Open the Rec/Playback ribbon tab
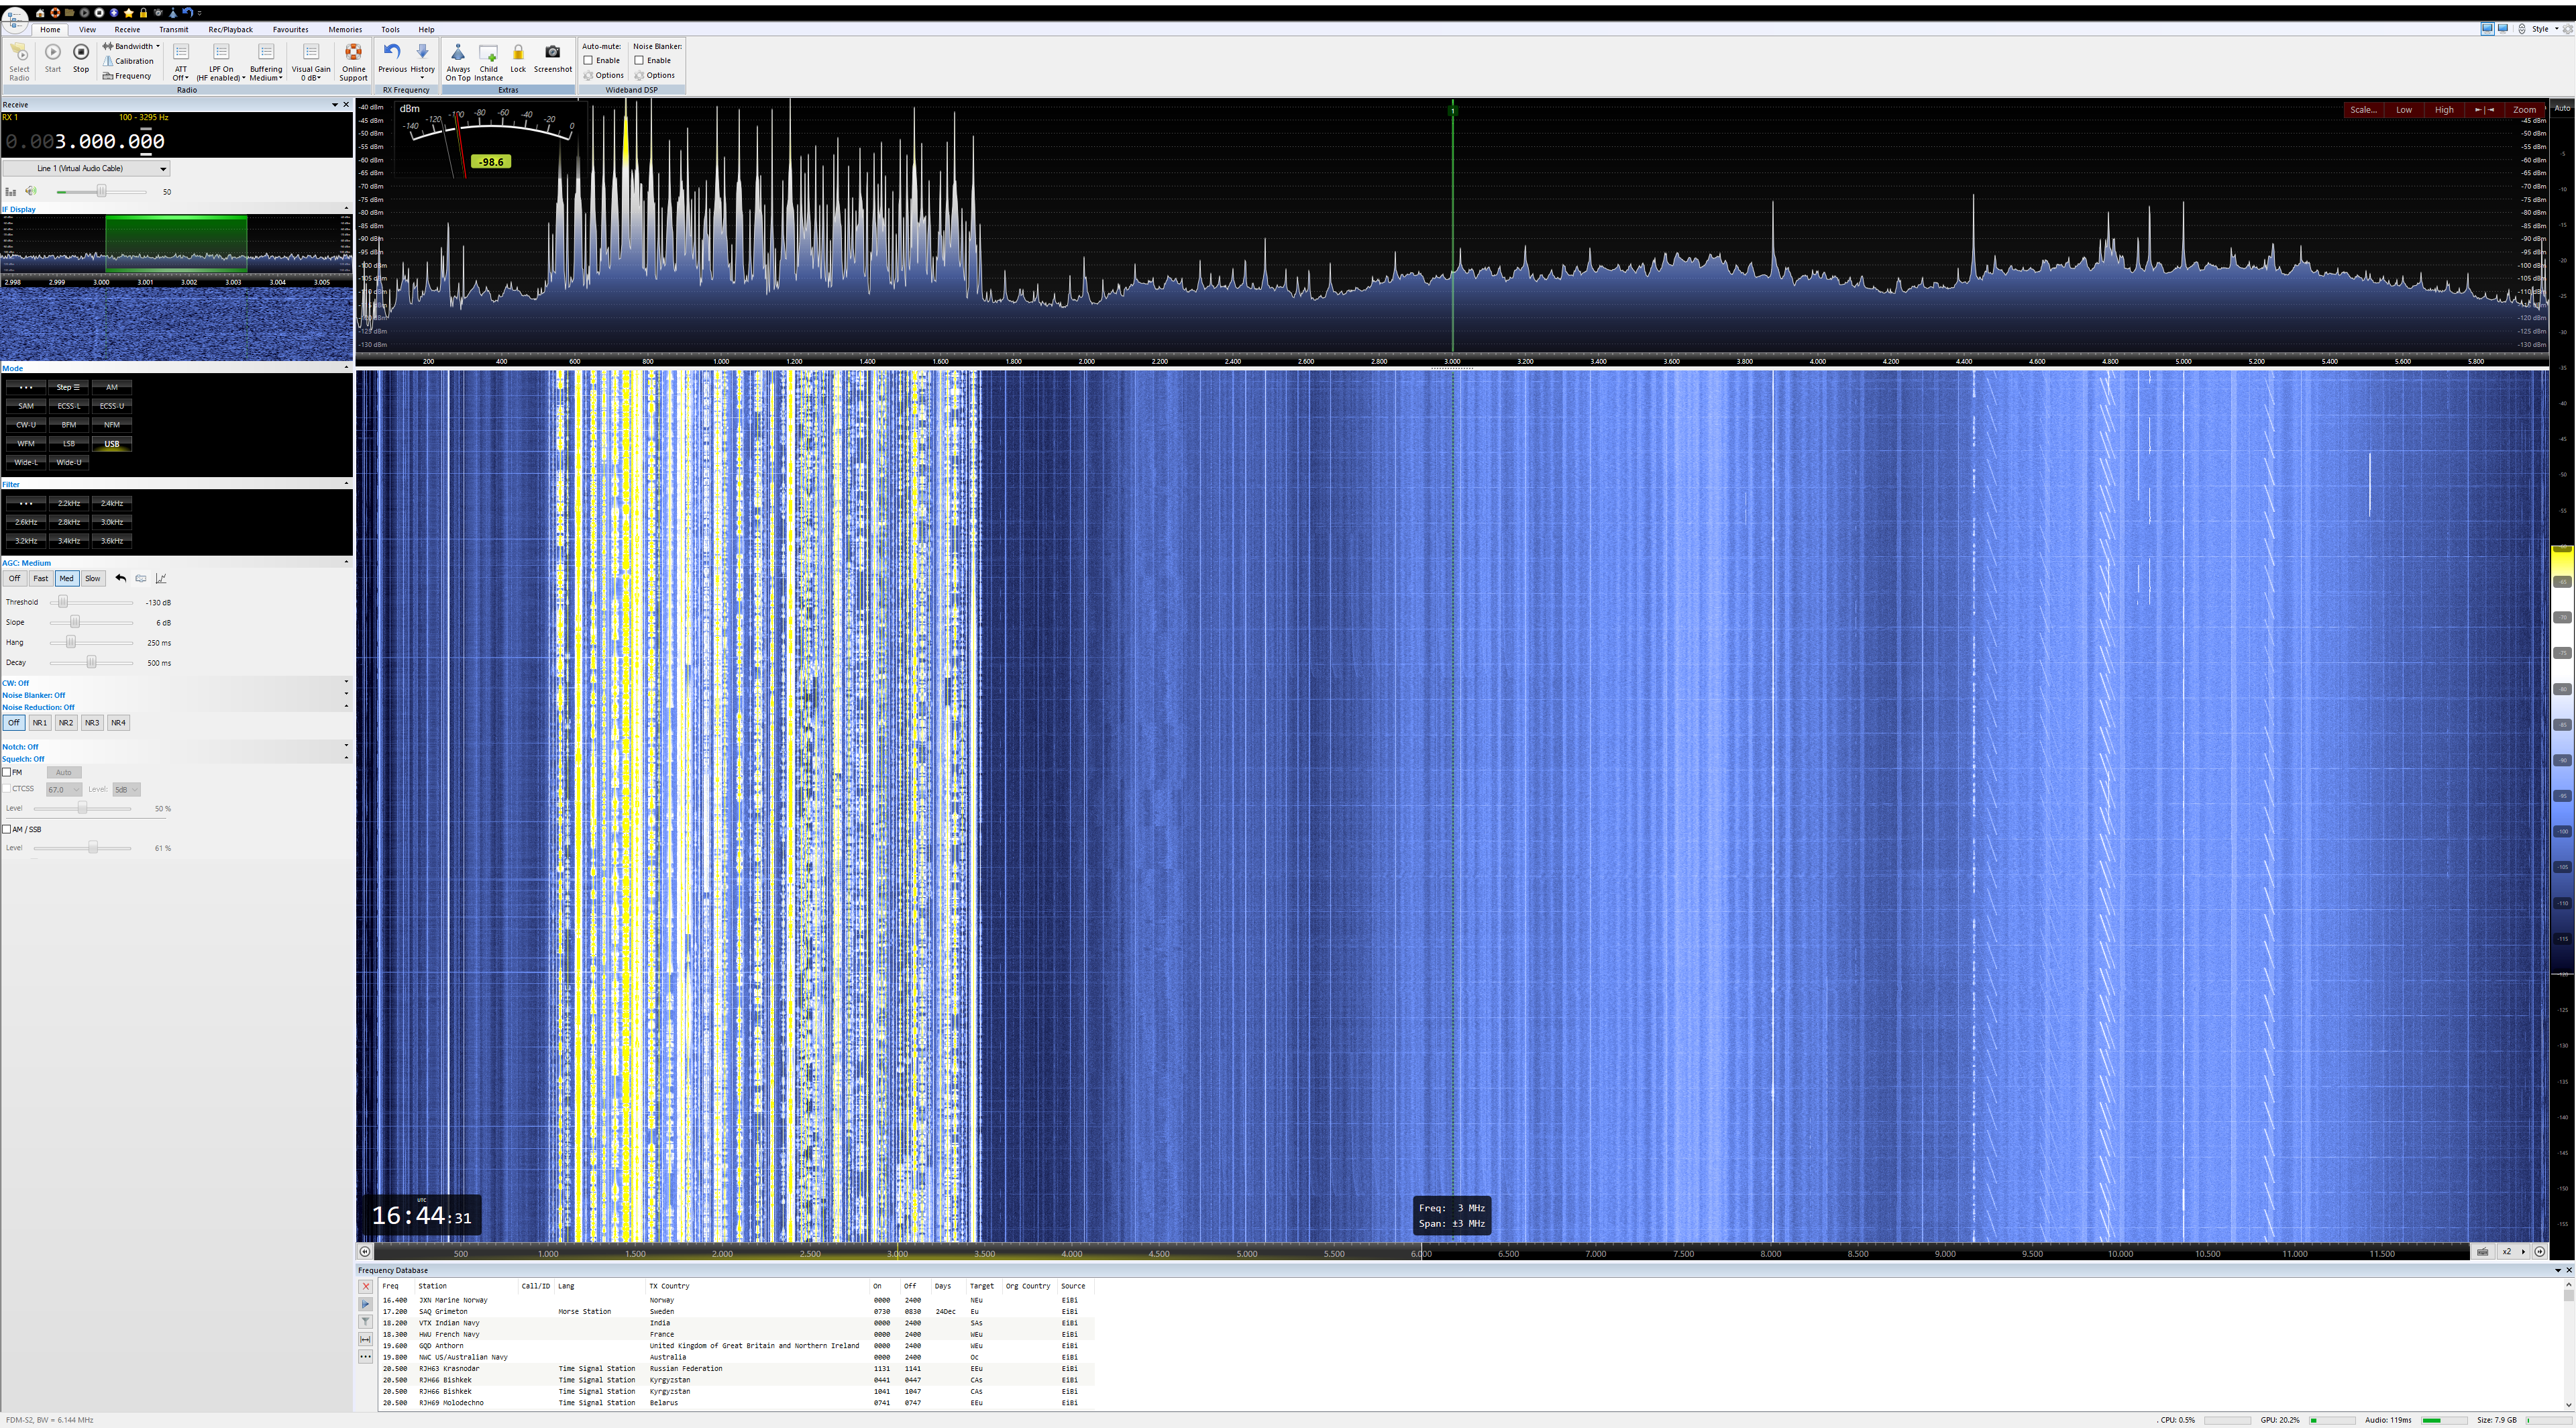The height and width of the screenshot is (1428, 2576). [230, 30]
